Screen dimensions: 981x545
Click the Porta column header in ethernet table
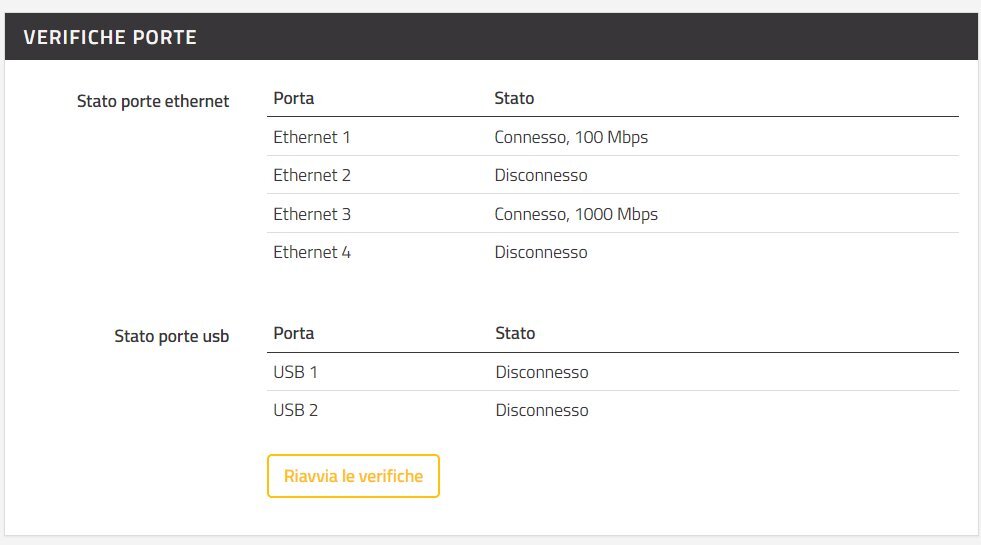point(293,98)
